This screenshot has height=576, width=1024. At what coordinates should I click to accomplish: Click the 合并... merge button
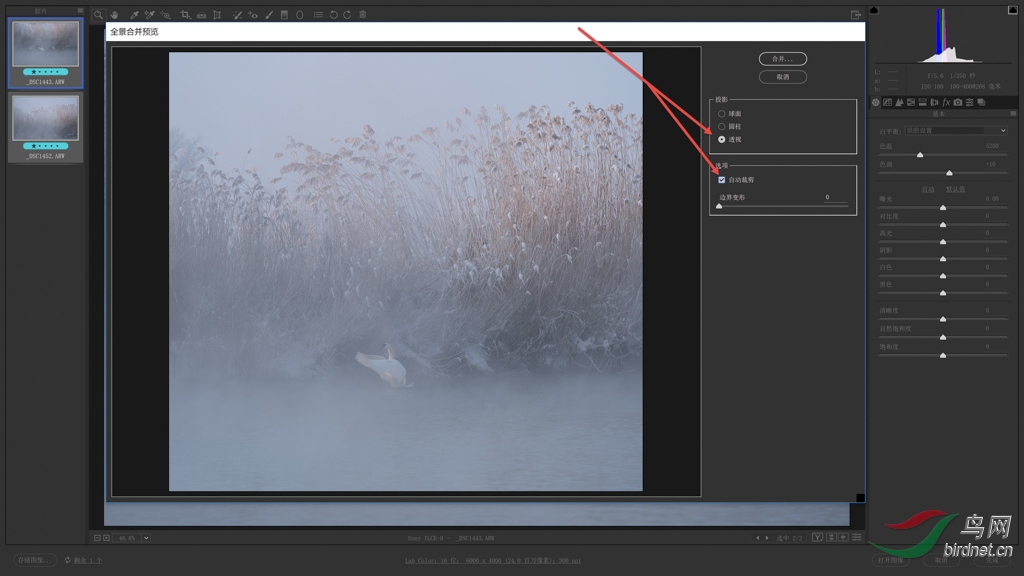pos(782,59)
